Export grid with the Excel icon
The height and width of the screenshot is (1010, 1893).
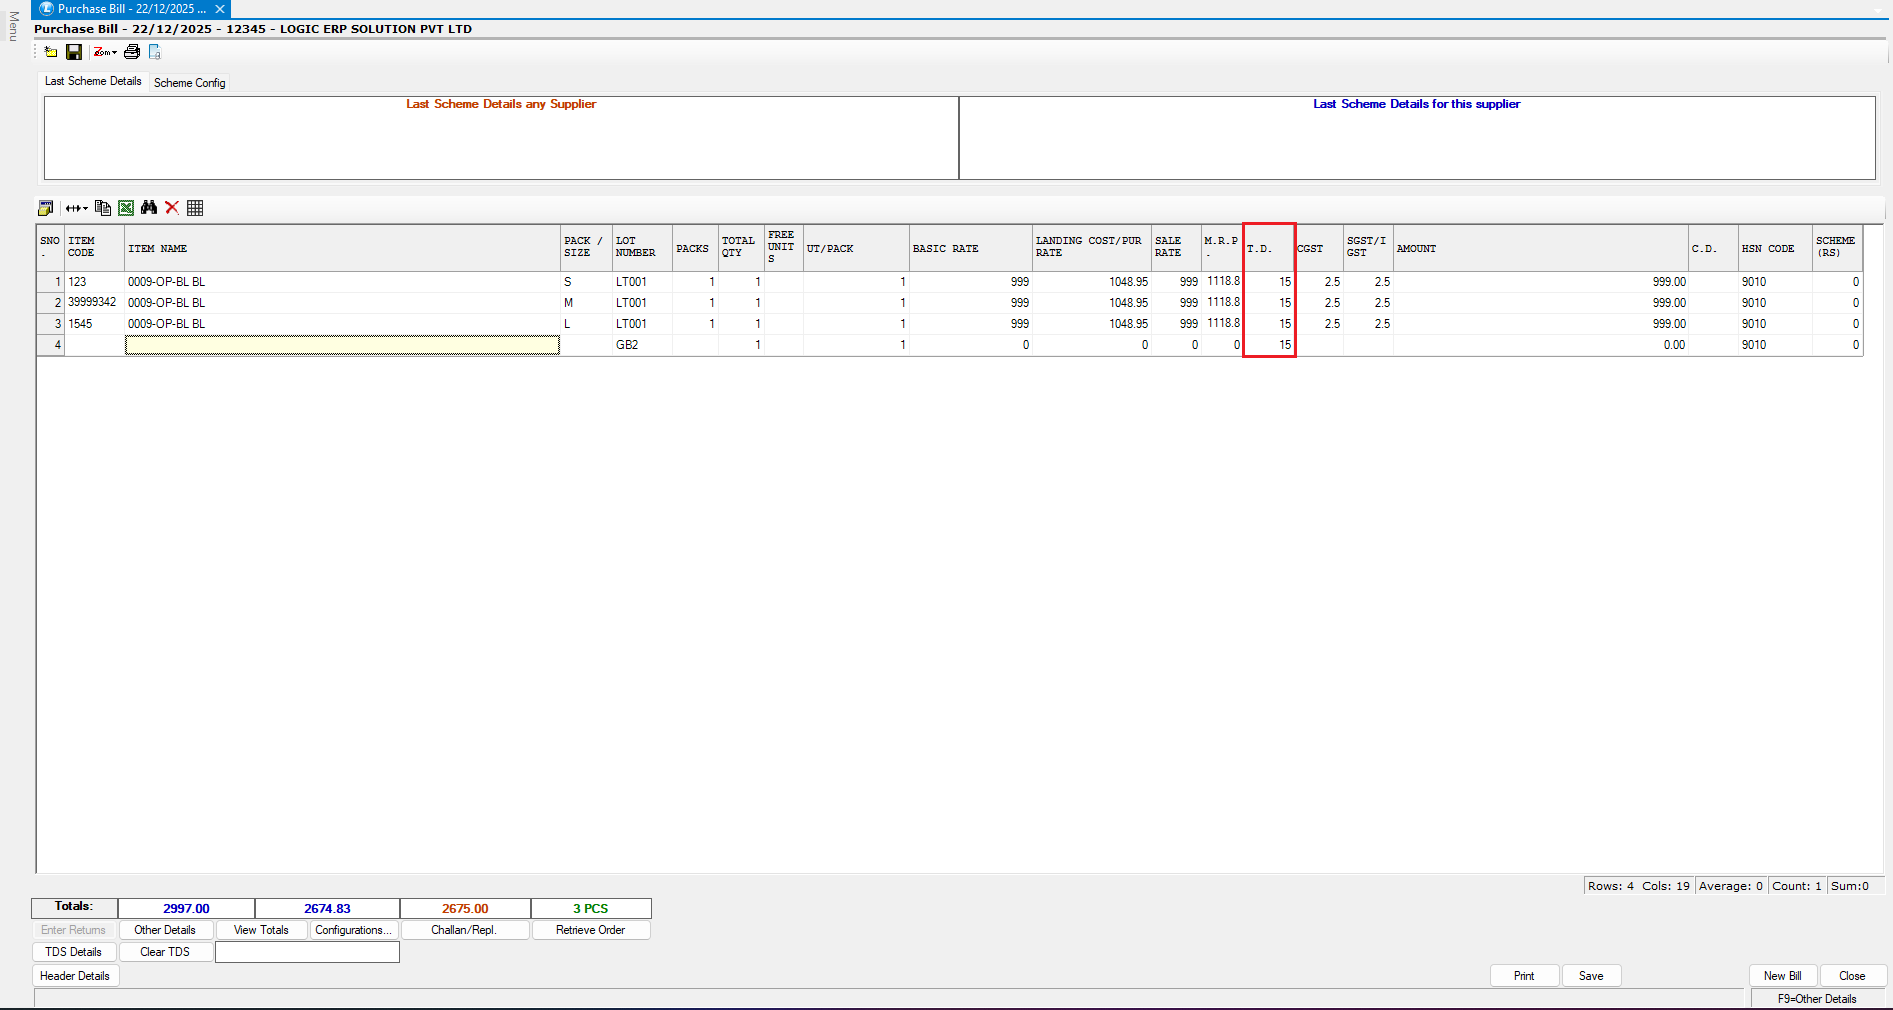click(126, 208)
